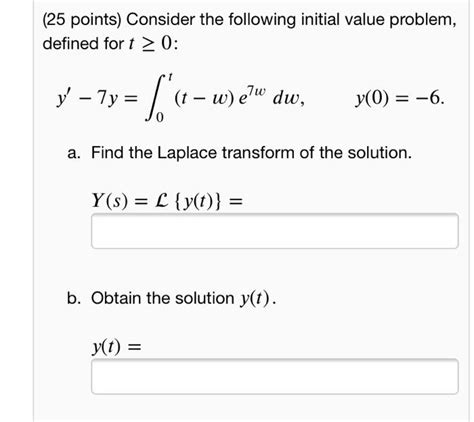Viewport: 474px width, 422px height.
Task: Click the 'dw' differential in the integral
Action: coord(288,99)
